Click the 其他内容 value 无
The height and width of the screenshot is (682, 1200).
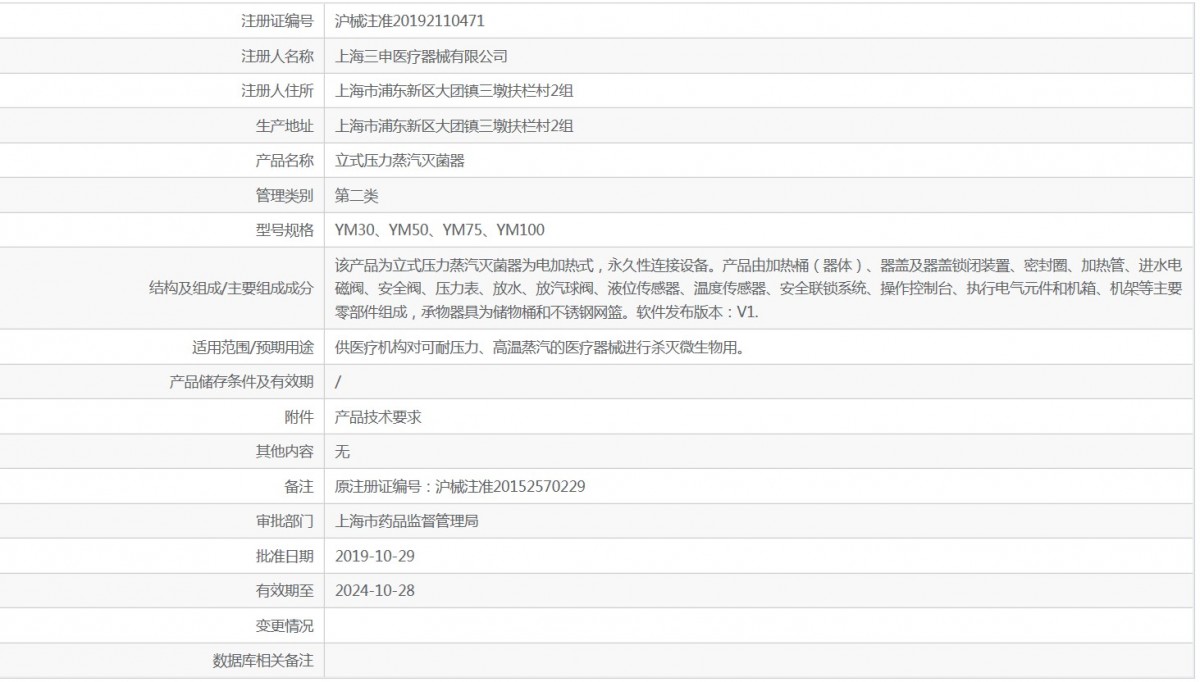click(x=342, y=452)
